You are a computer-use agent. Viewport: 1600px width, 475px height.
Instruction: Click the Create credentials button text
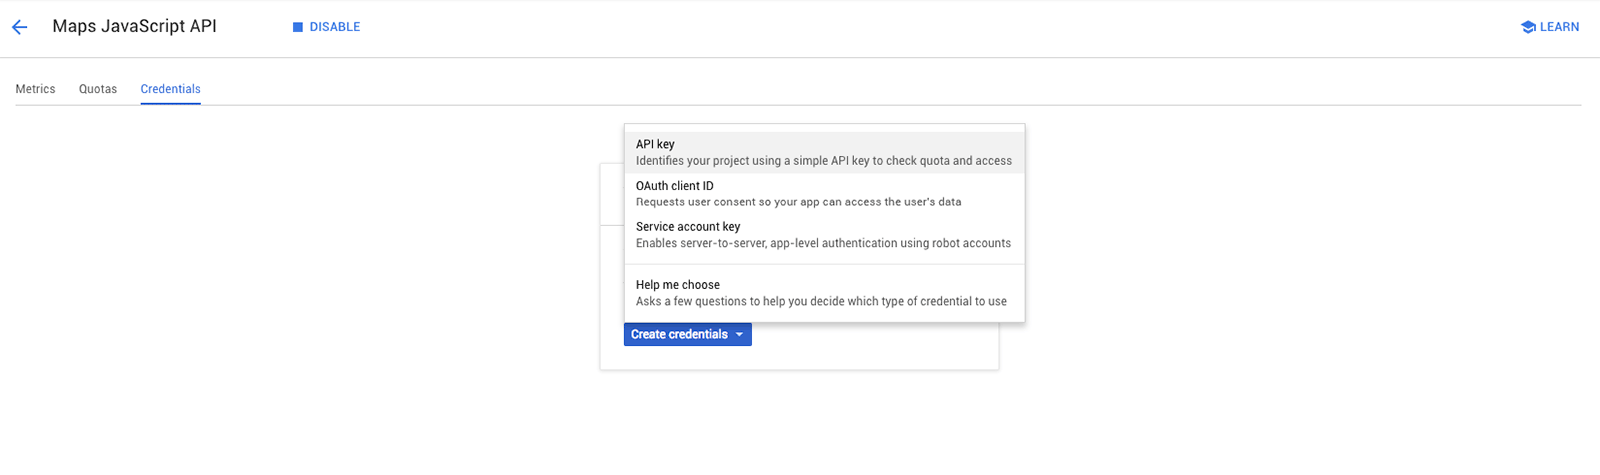tap(679, 335)
